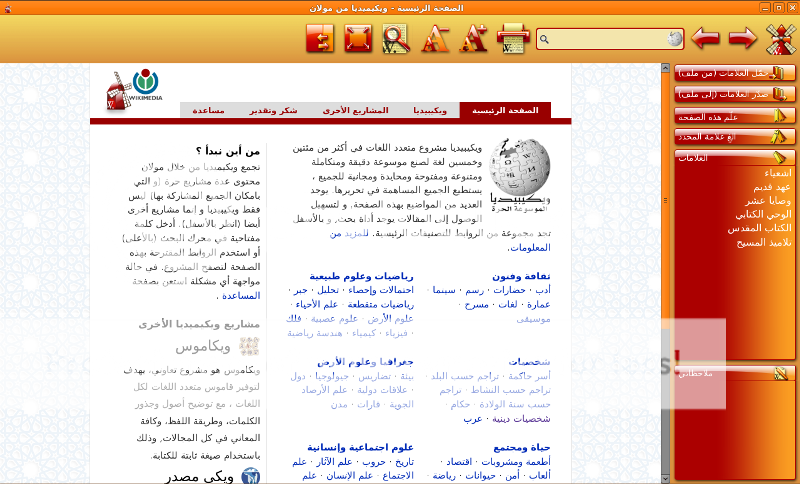Open the حياة ومجتمع category link
The image size is (800, 484).
[522, 448]
